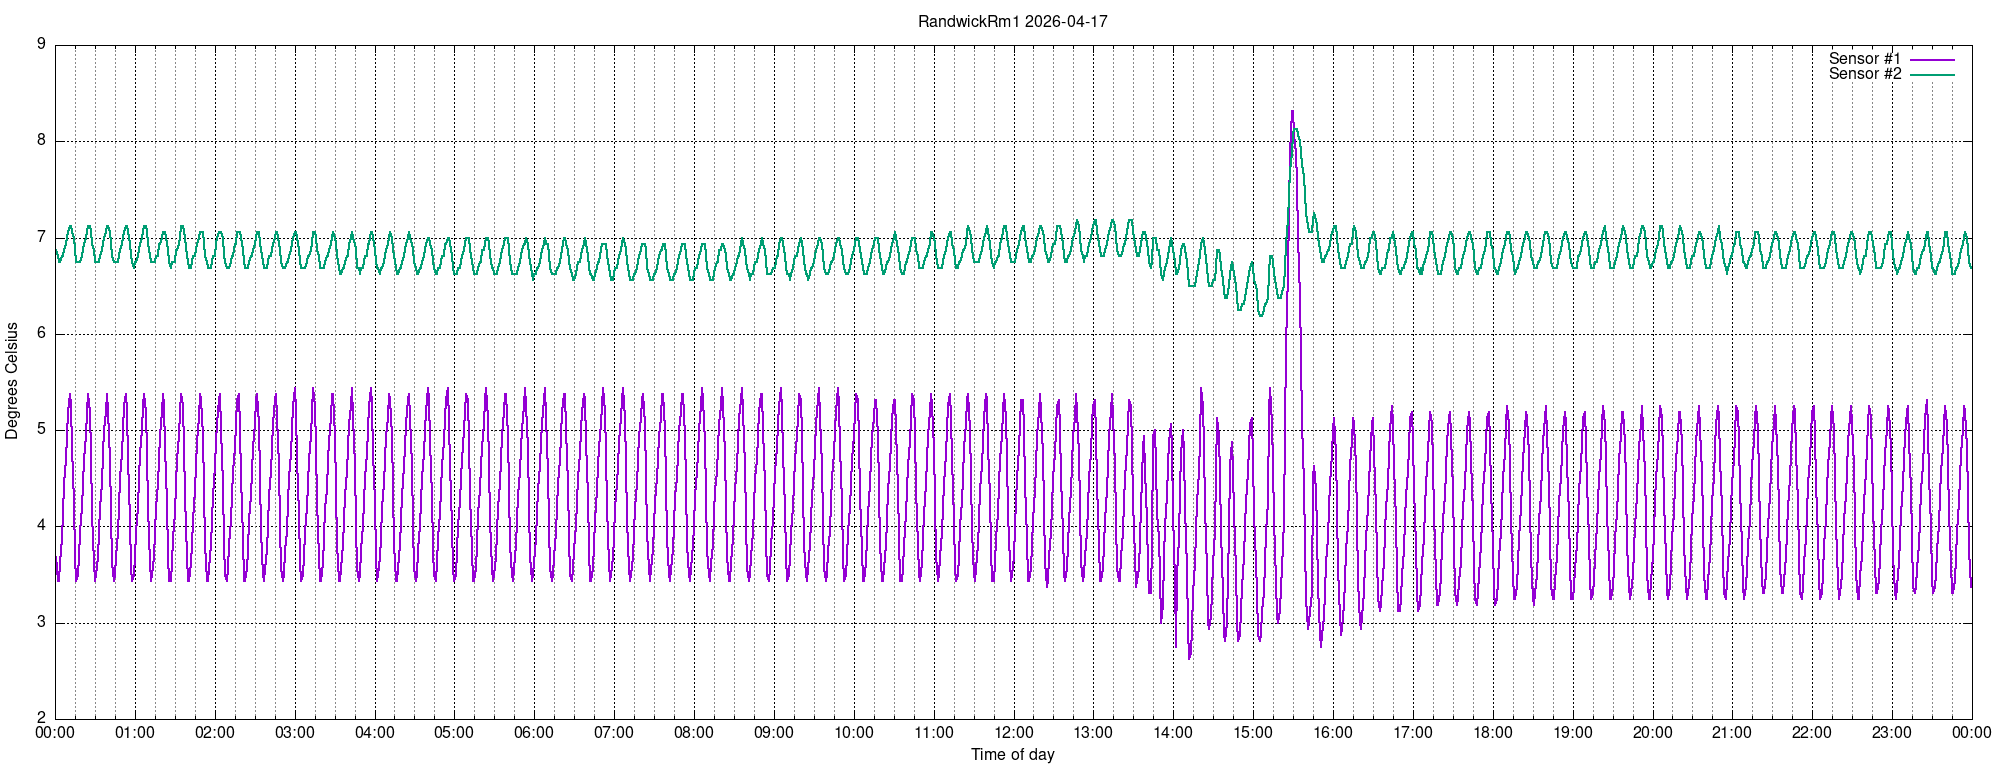Click the 09:00 time axis tick label
The height and width of the screenshot is (768, 2000).
(774, 732)
